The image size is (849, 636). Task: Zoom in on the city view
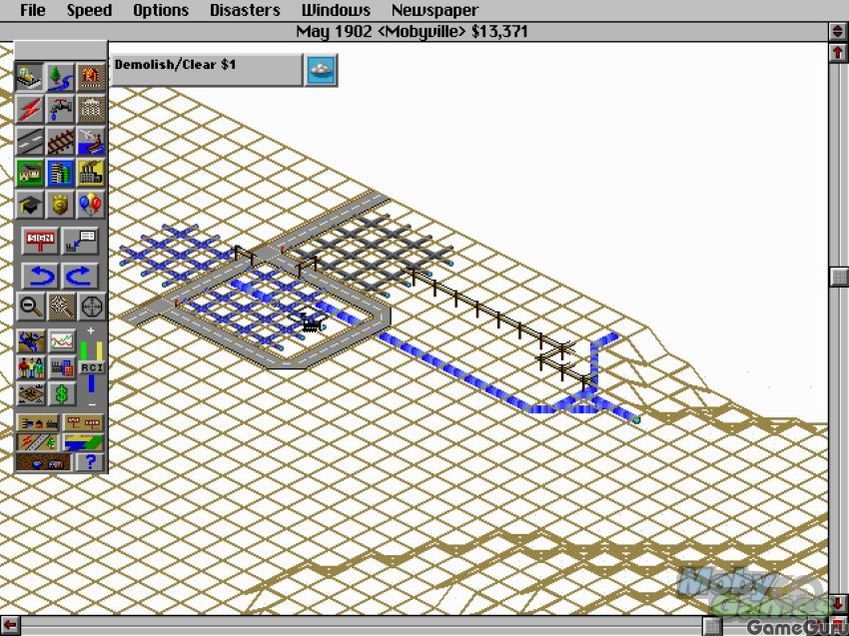click(60, 307)
